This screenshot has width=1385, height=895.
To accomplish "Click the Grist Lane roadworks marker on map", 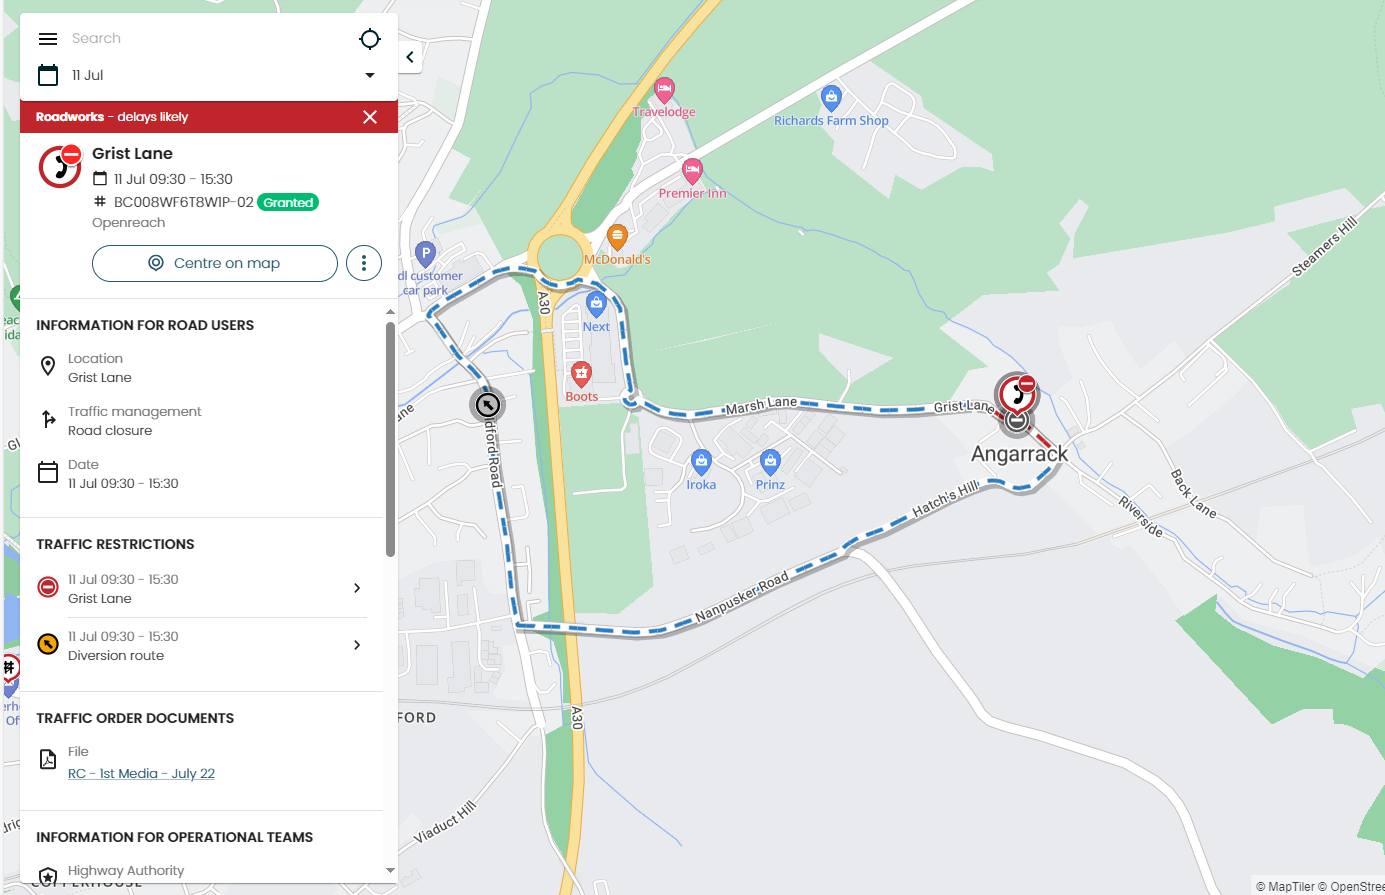I will [1017, 392].
